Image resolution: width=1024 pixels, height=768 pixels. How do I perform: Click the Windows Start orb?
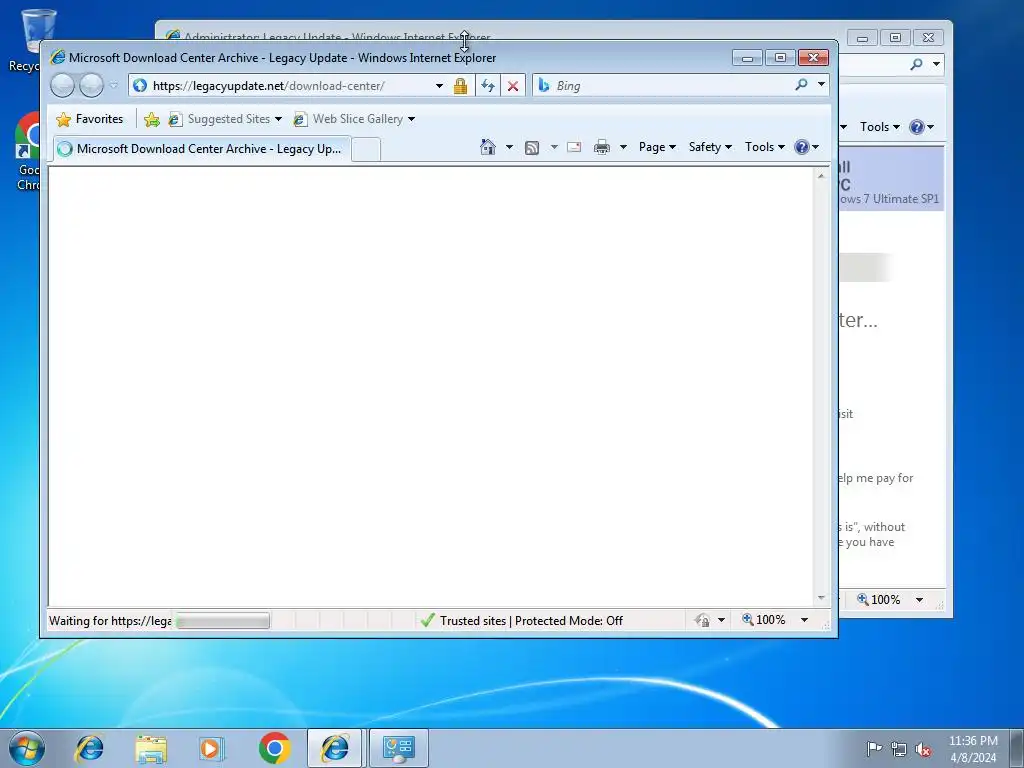[x=27, y=748]
